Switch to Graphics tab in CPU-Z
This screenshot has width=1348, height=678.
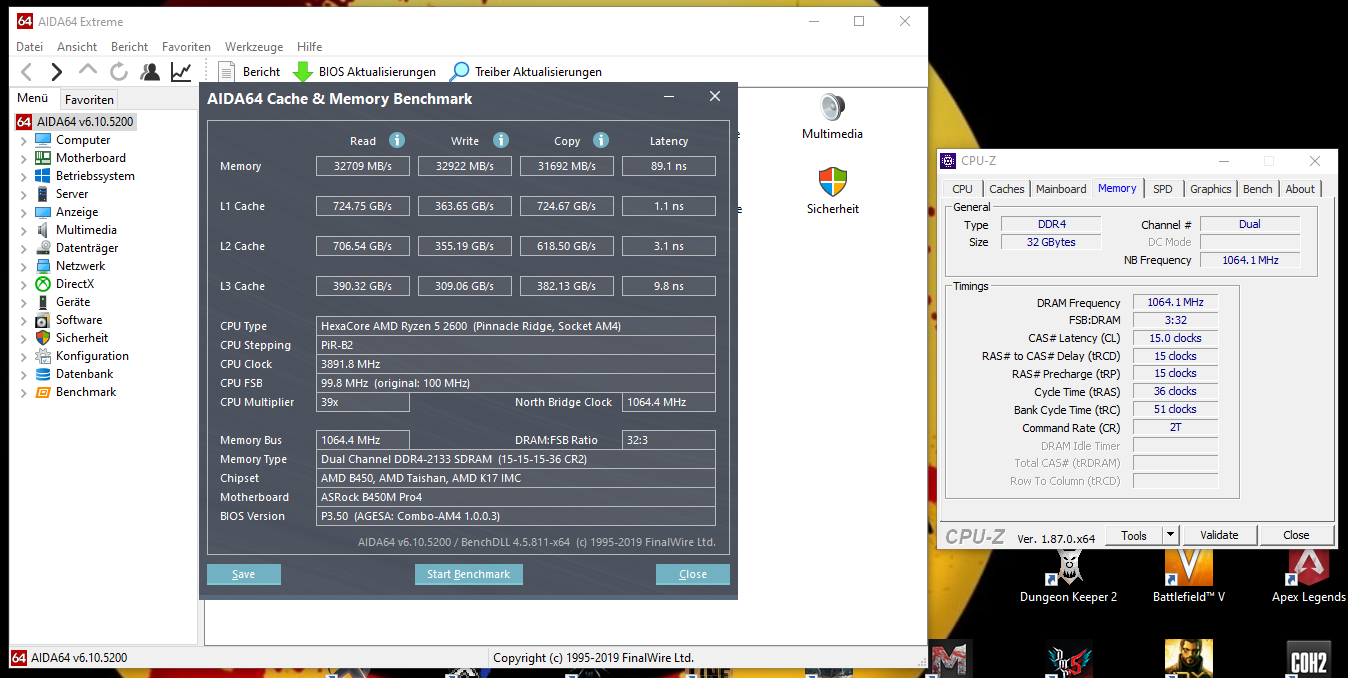tap(1210, 188)
